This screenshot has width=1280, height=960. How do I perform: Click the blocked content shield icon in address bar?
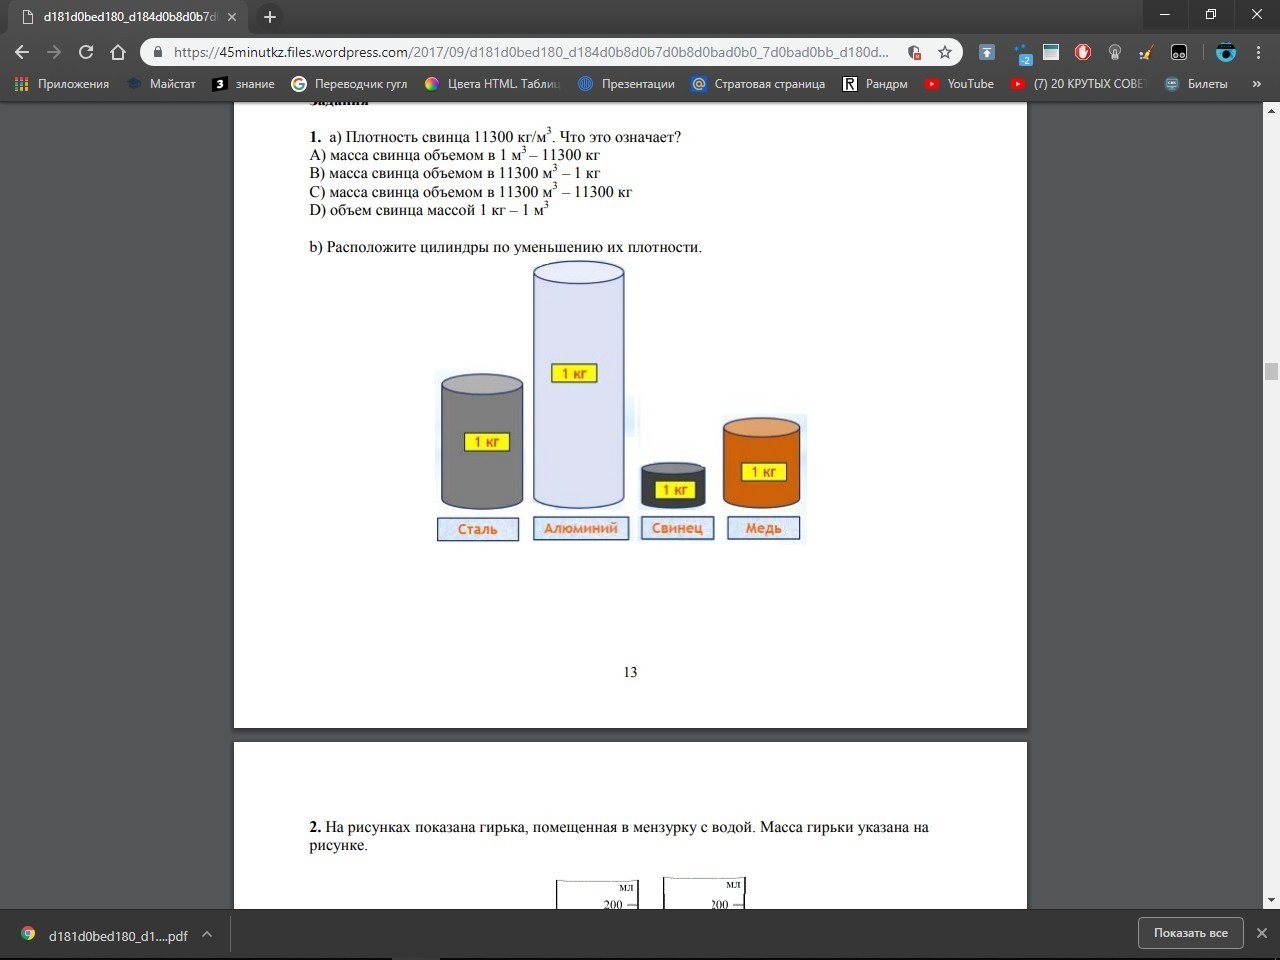[x=914, y=52]
